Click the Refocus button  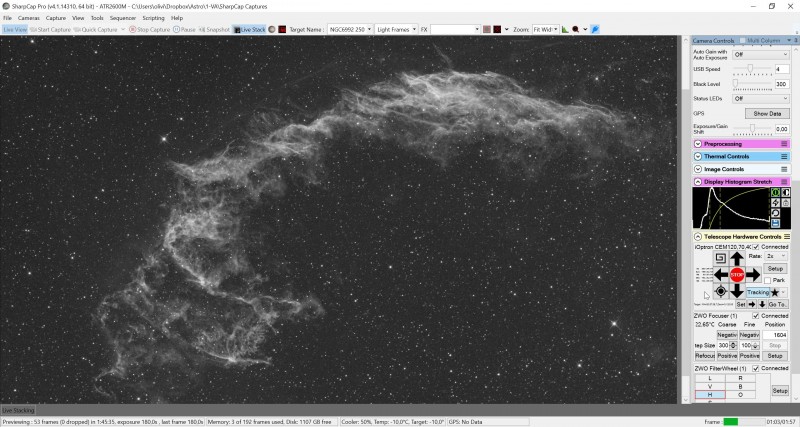pyautogui.click(x=705, y=356)
